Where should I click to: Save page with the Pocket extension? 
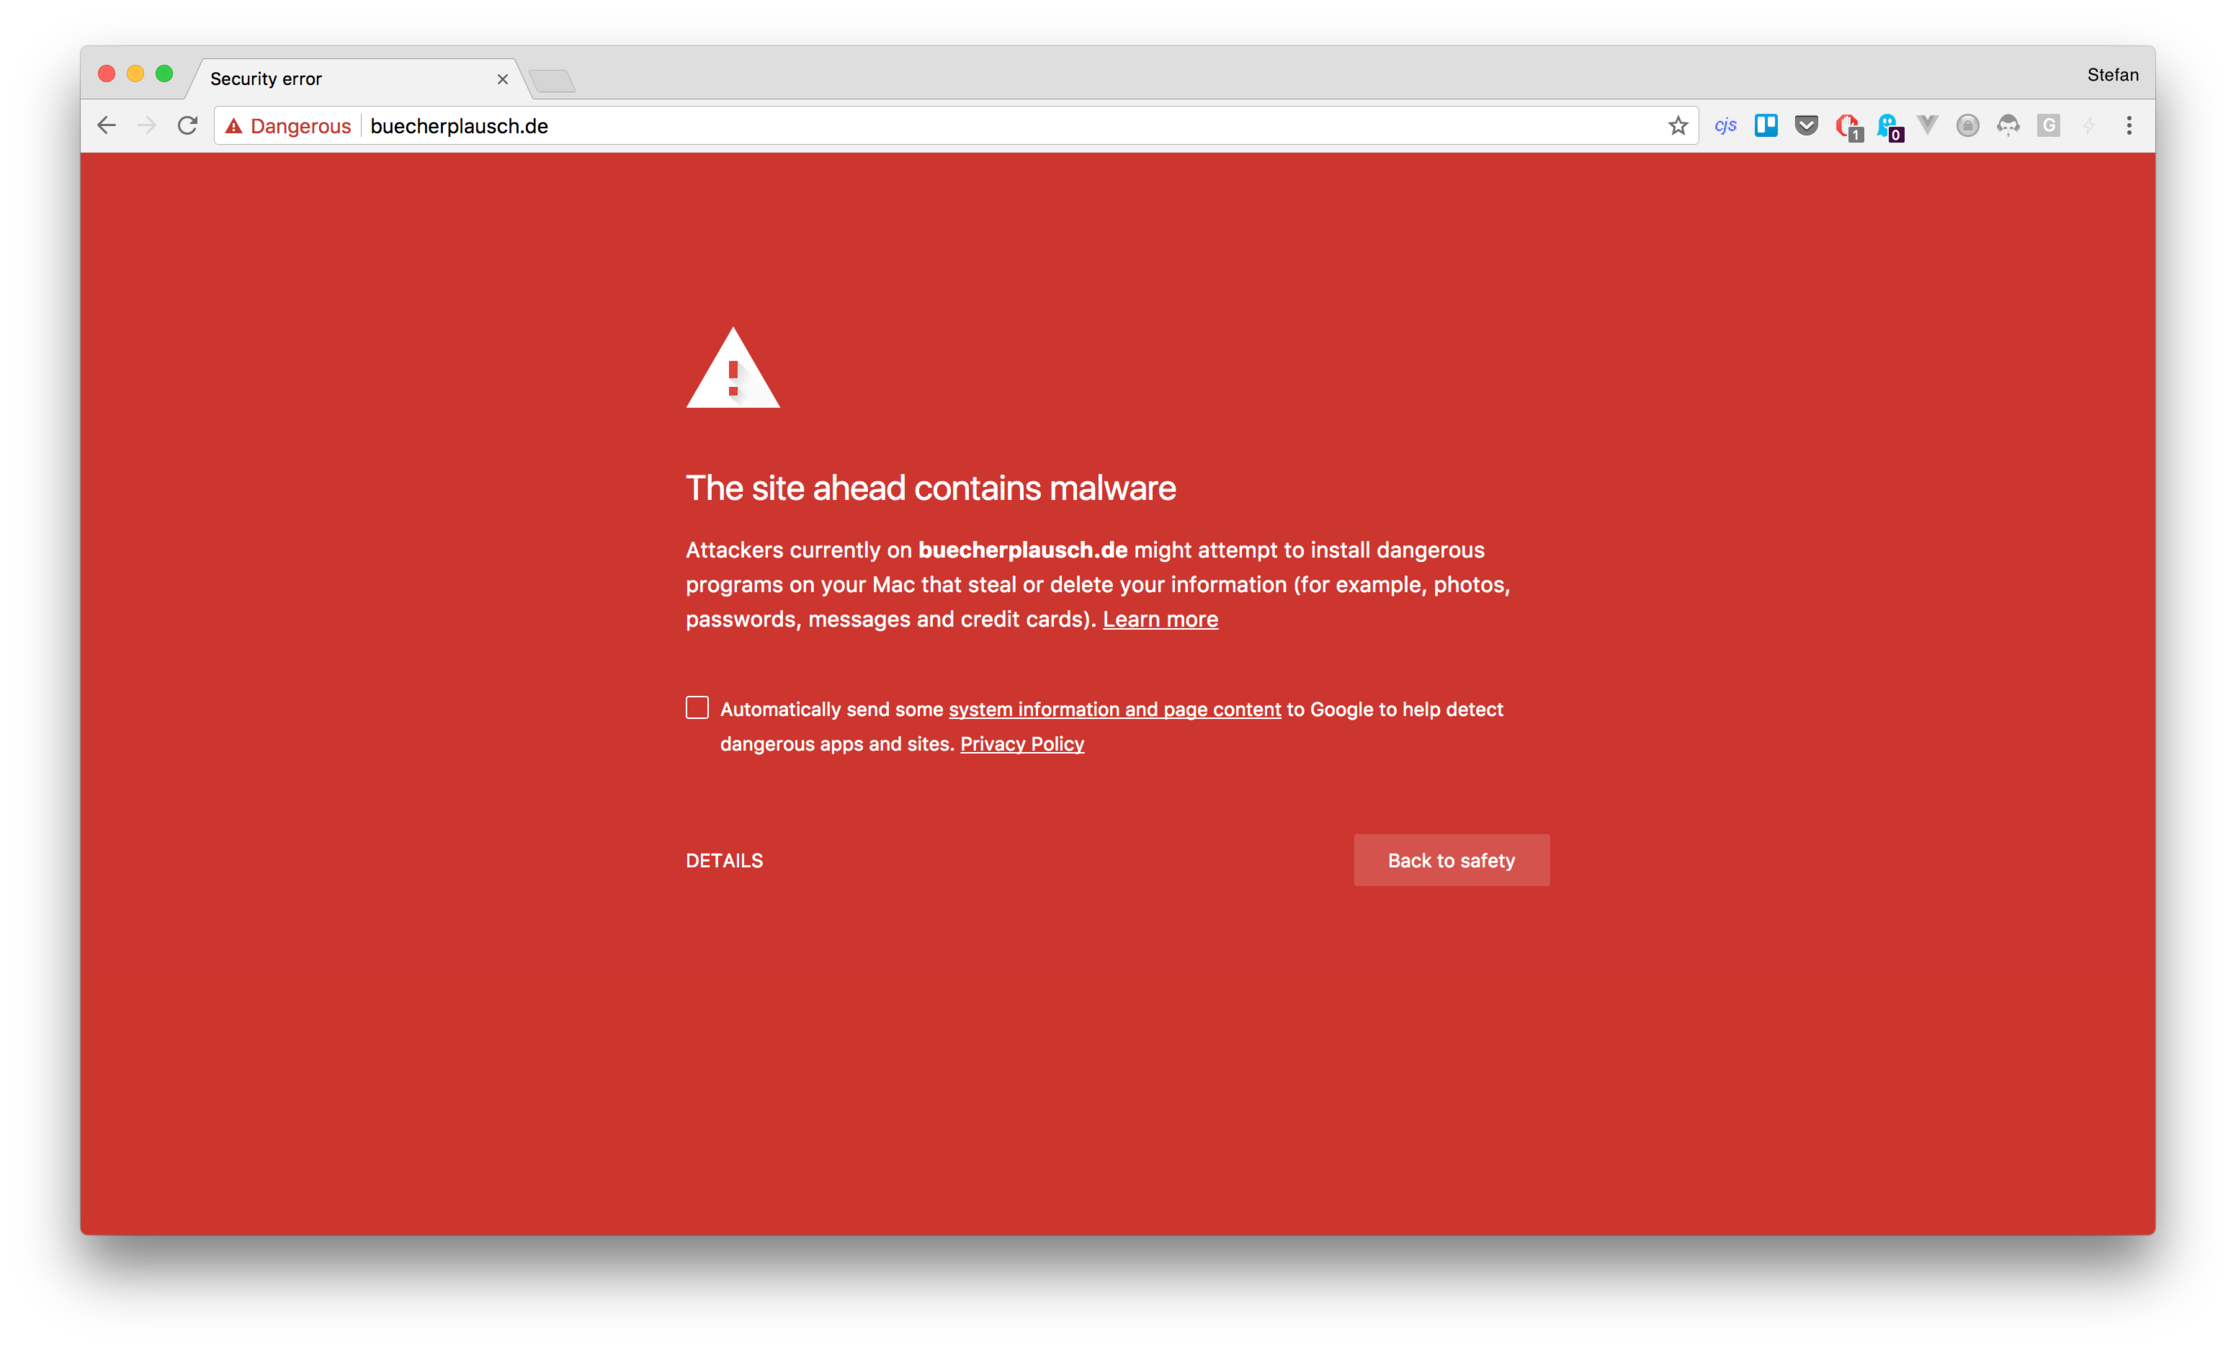pos(1806,126)
